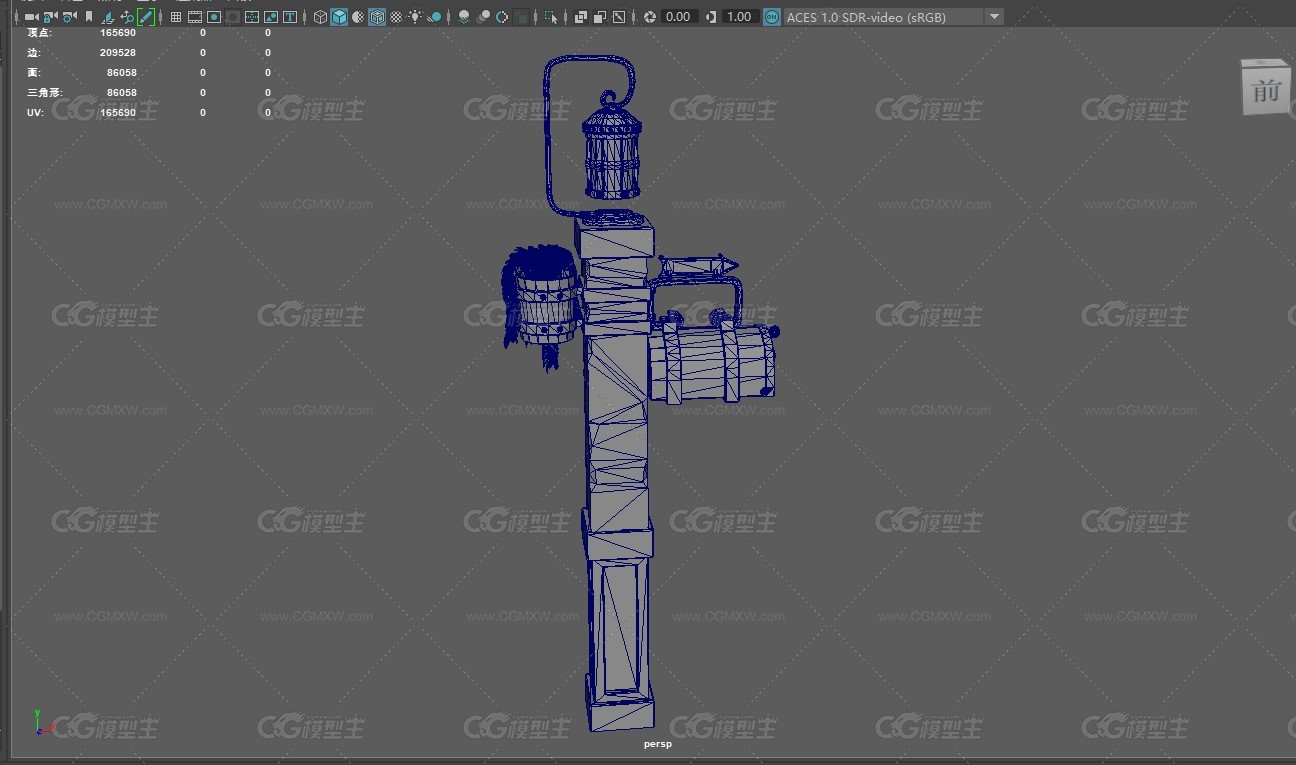Toggle Multisample Anti-aliasing icon

tap(502, 17)
